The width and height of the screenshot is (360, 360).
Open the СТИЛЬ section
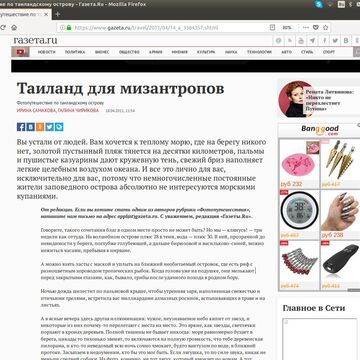pos(307,52)
